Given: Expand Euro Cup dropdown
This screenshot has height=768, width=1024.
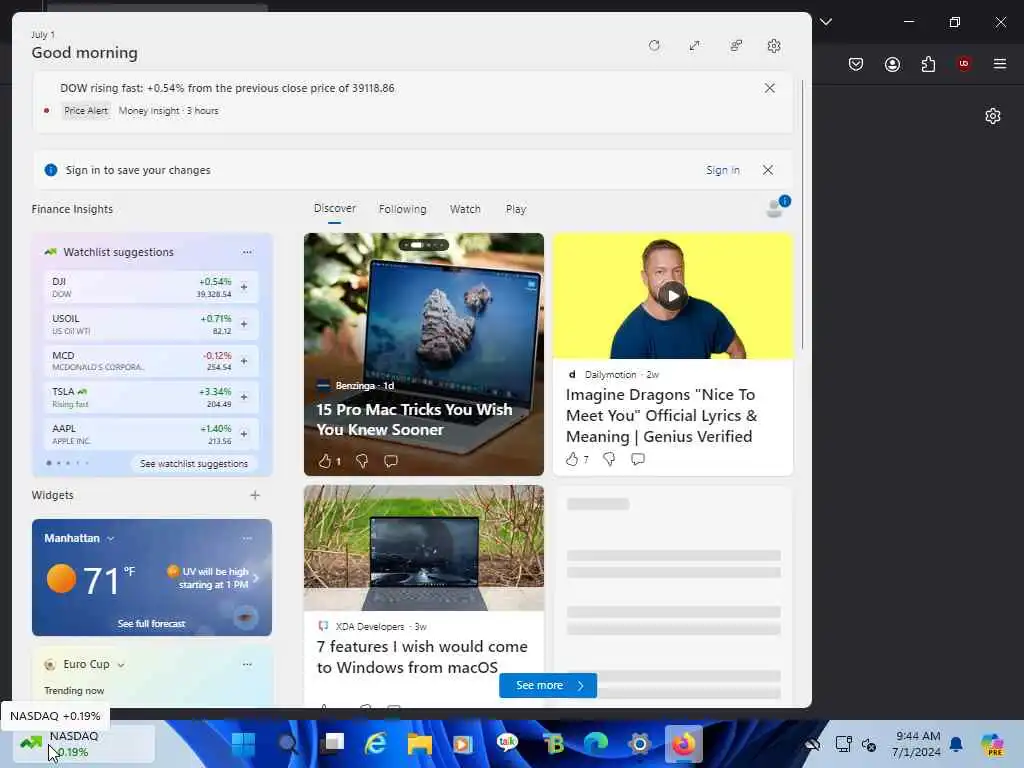Looking at the screenshot, I should [121, 665].
